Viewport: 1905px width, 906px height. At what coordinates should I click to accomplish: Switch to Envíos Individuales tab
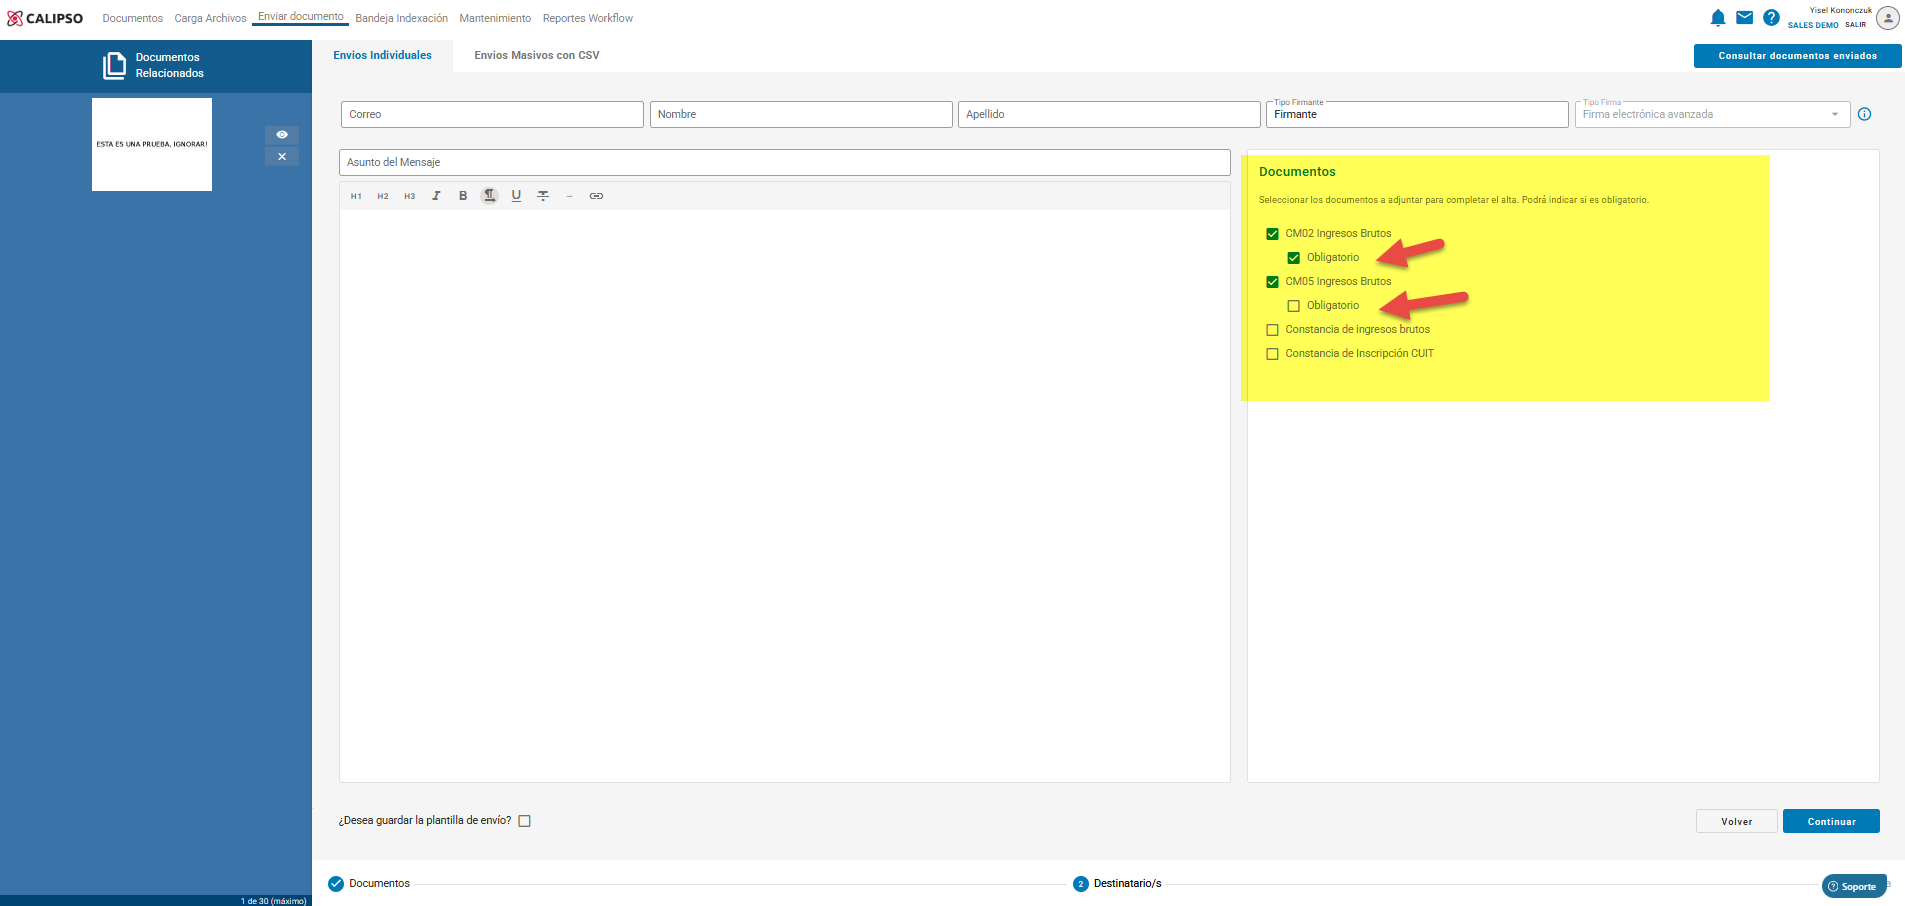(x=383, y=55)
